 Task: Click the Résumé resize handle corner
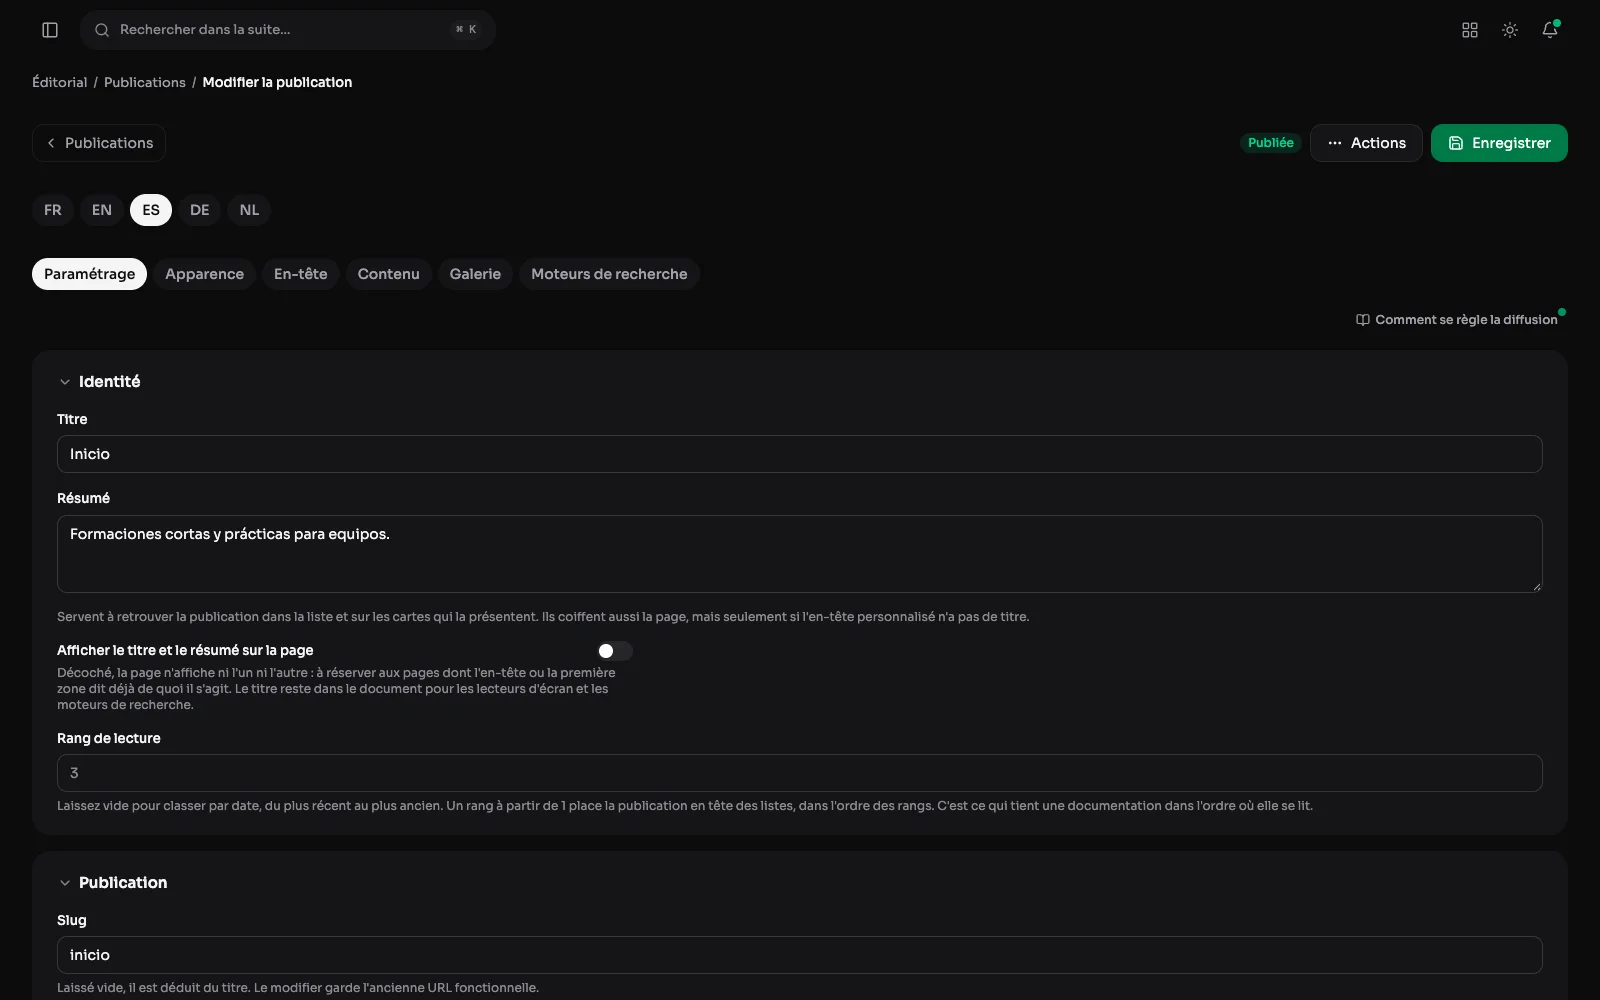pos(1537,587)
